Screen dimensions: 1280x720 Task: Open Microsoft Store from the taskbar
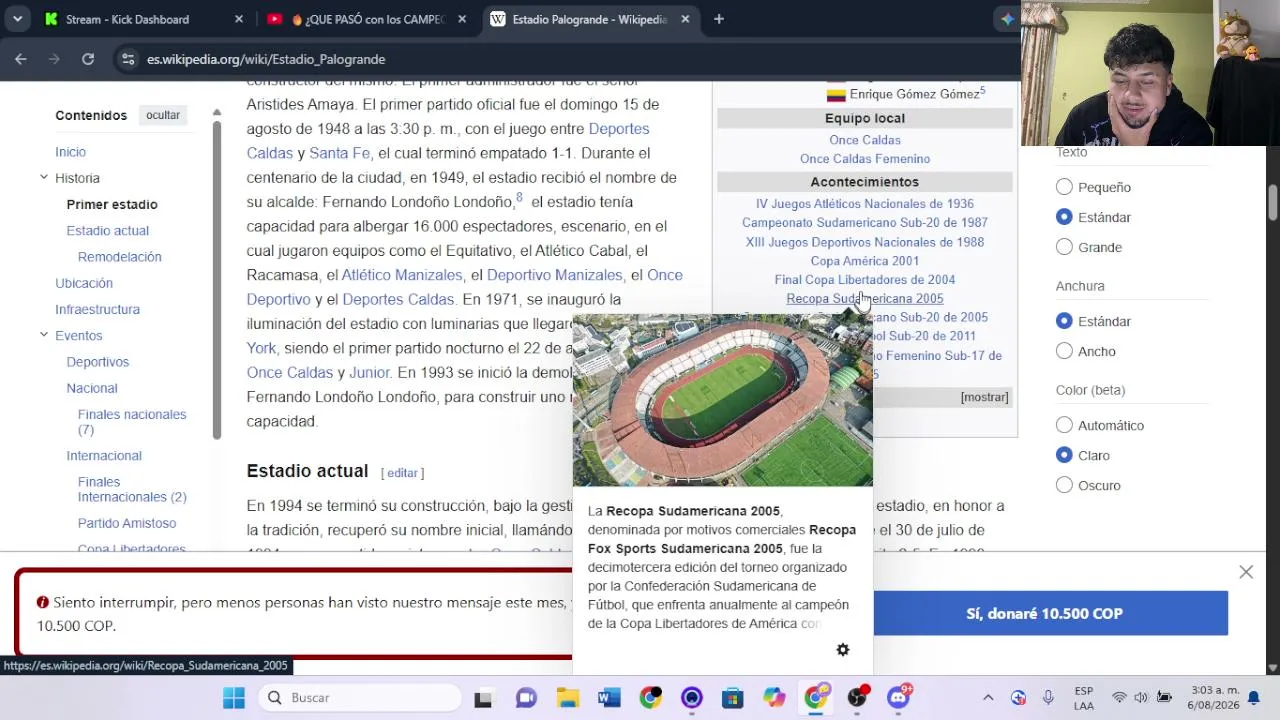[733, 698]
